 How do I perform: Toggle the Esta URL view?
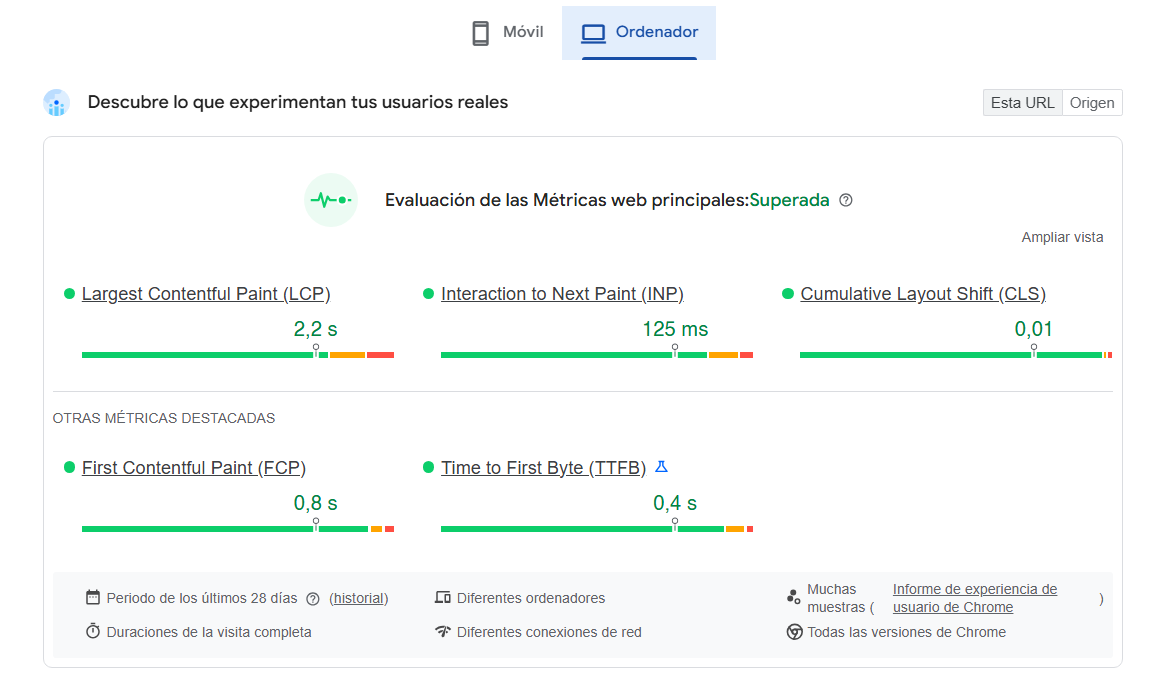pos(1022,103)
